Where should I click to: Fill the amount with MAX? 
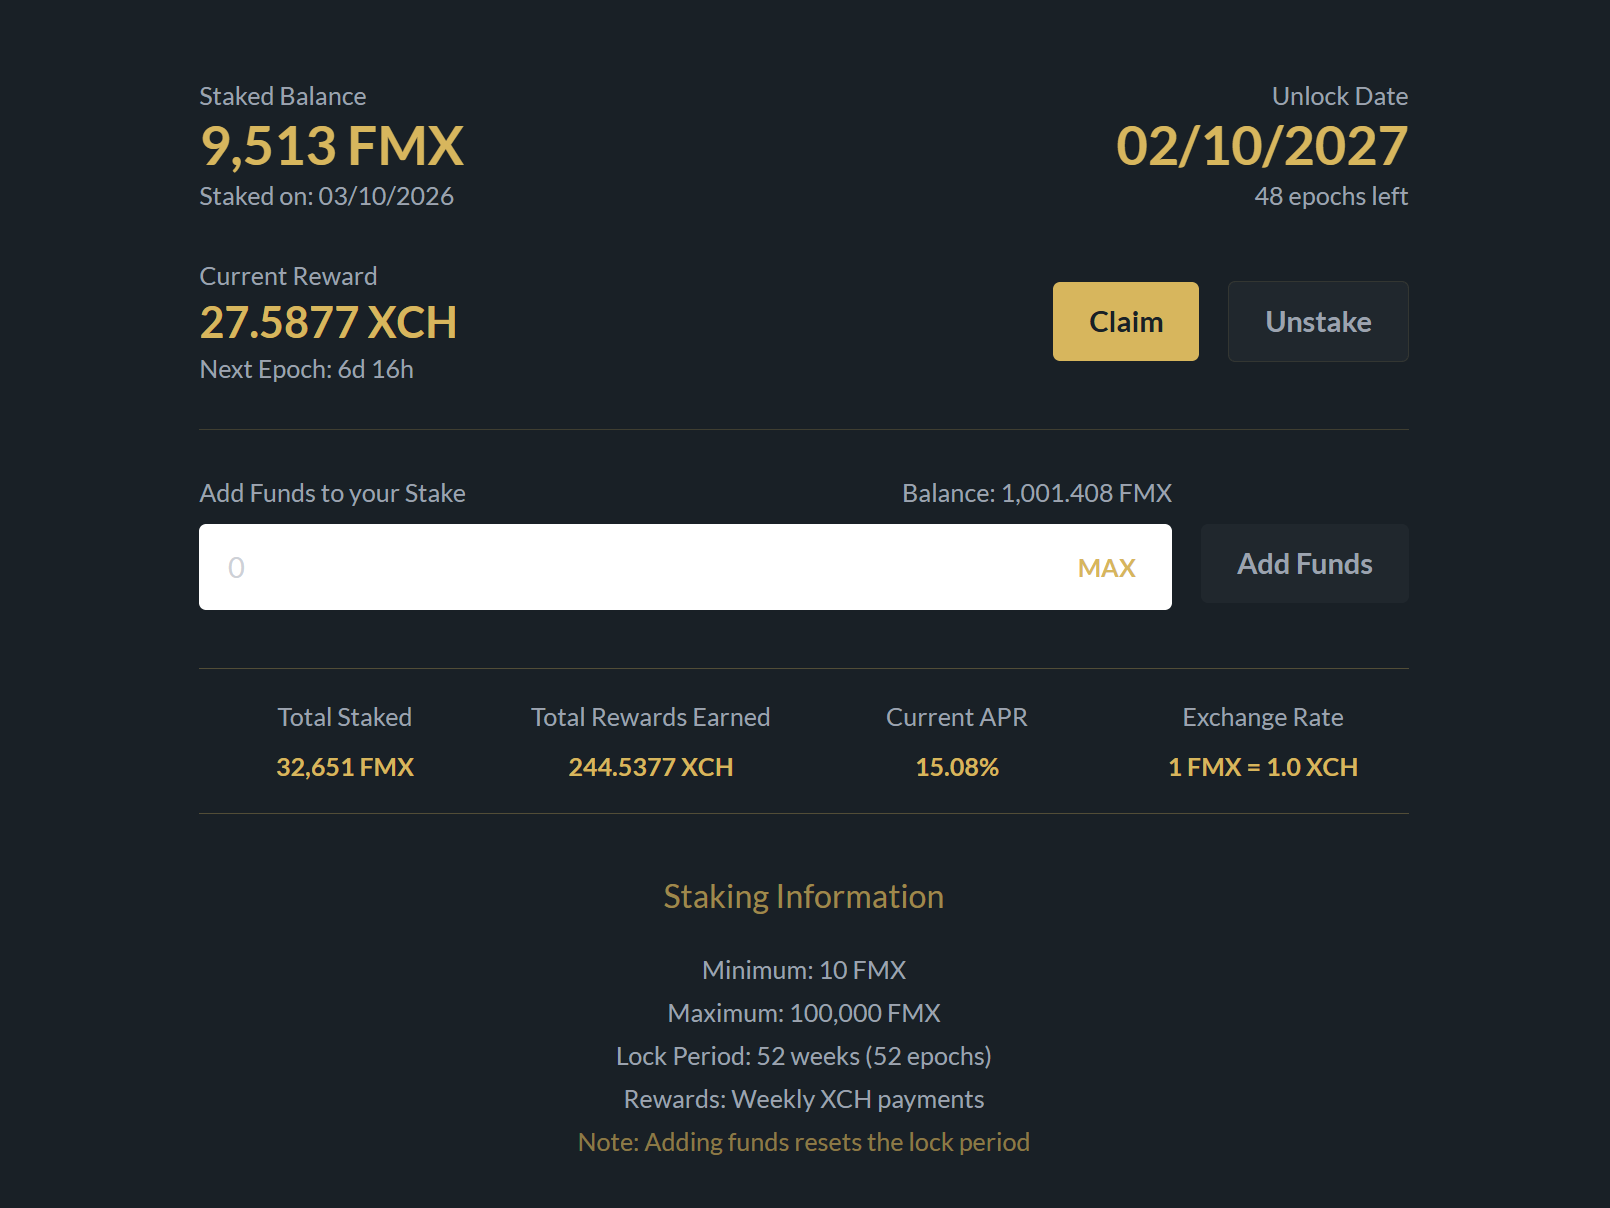click(x=1106, y=568)
